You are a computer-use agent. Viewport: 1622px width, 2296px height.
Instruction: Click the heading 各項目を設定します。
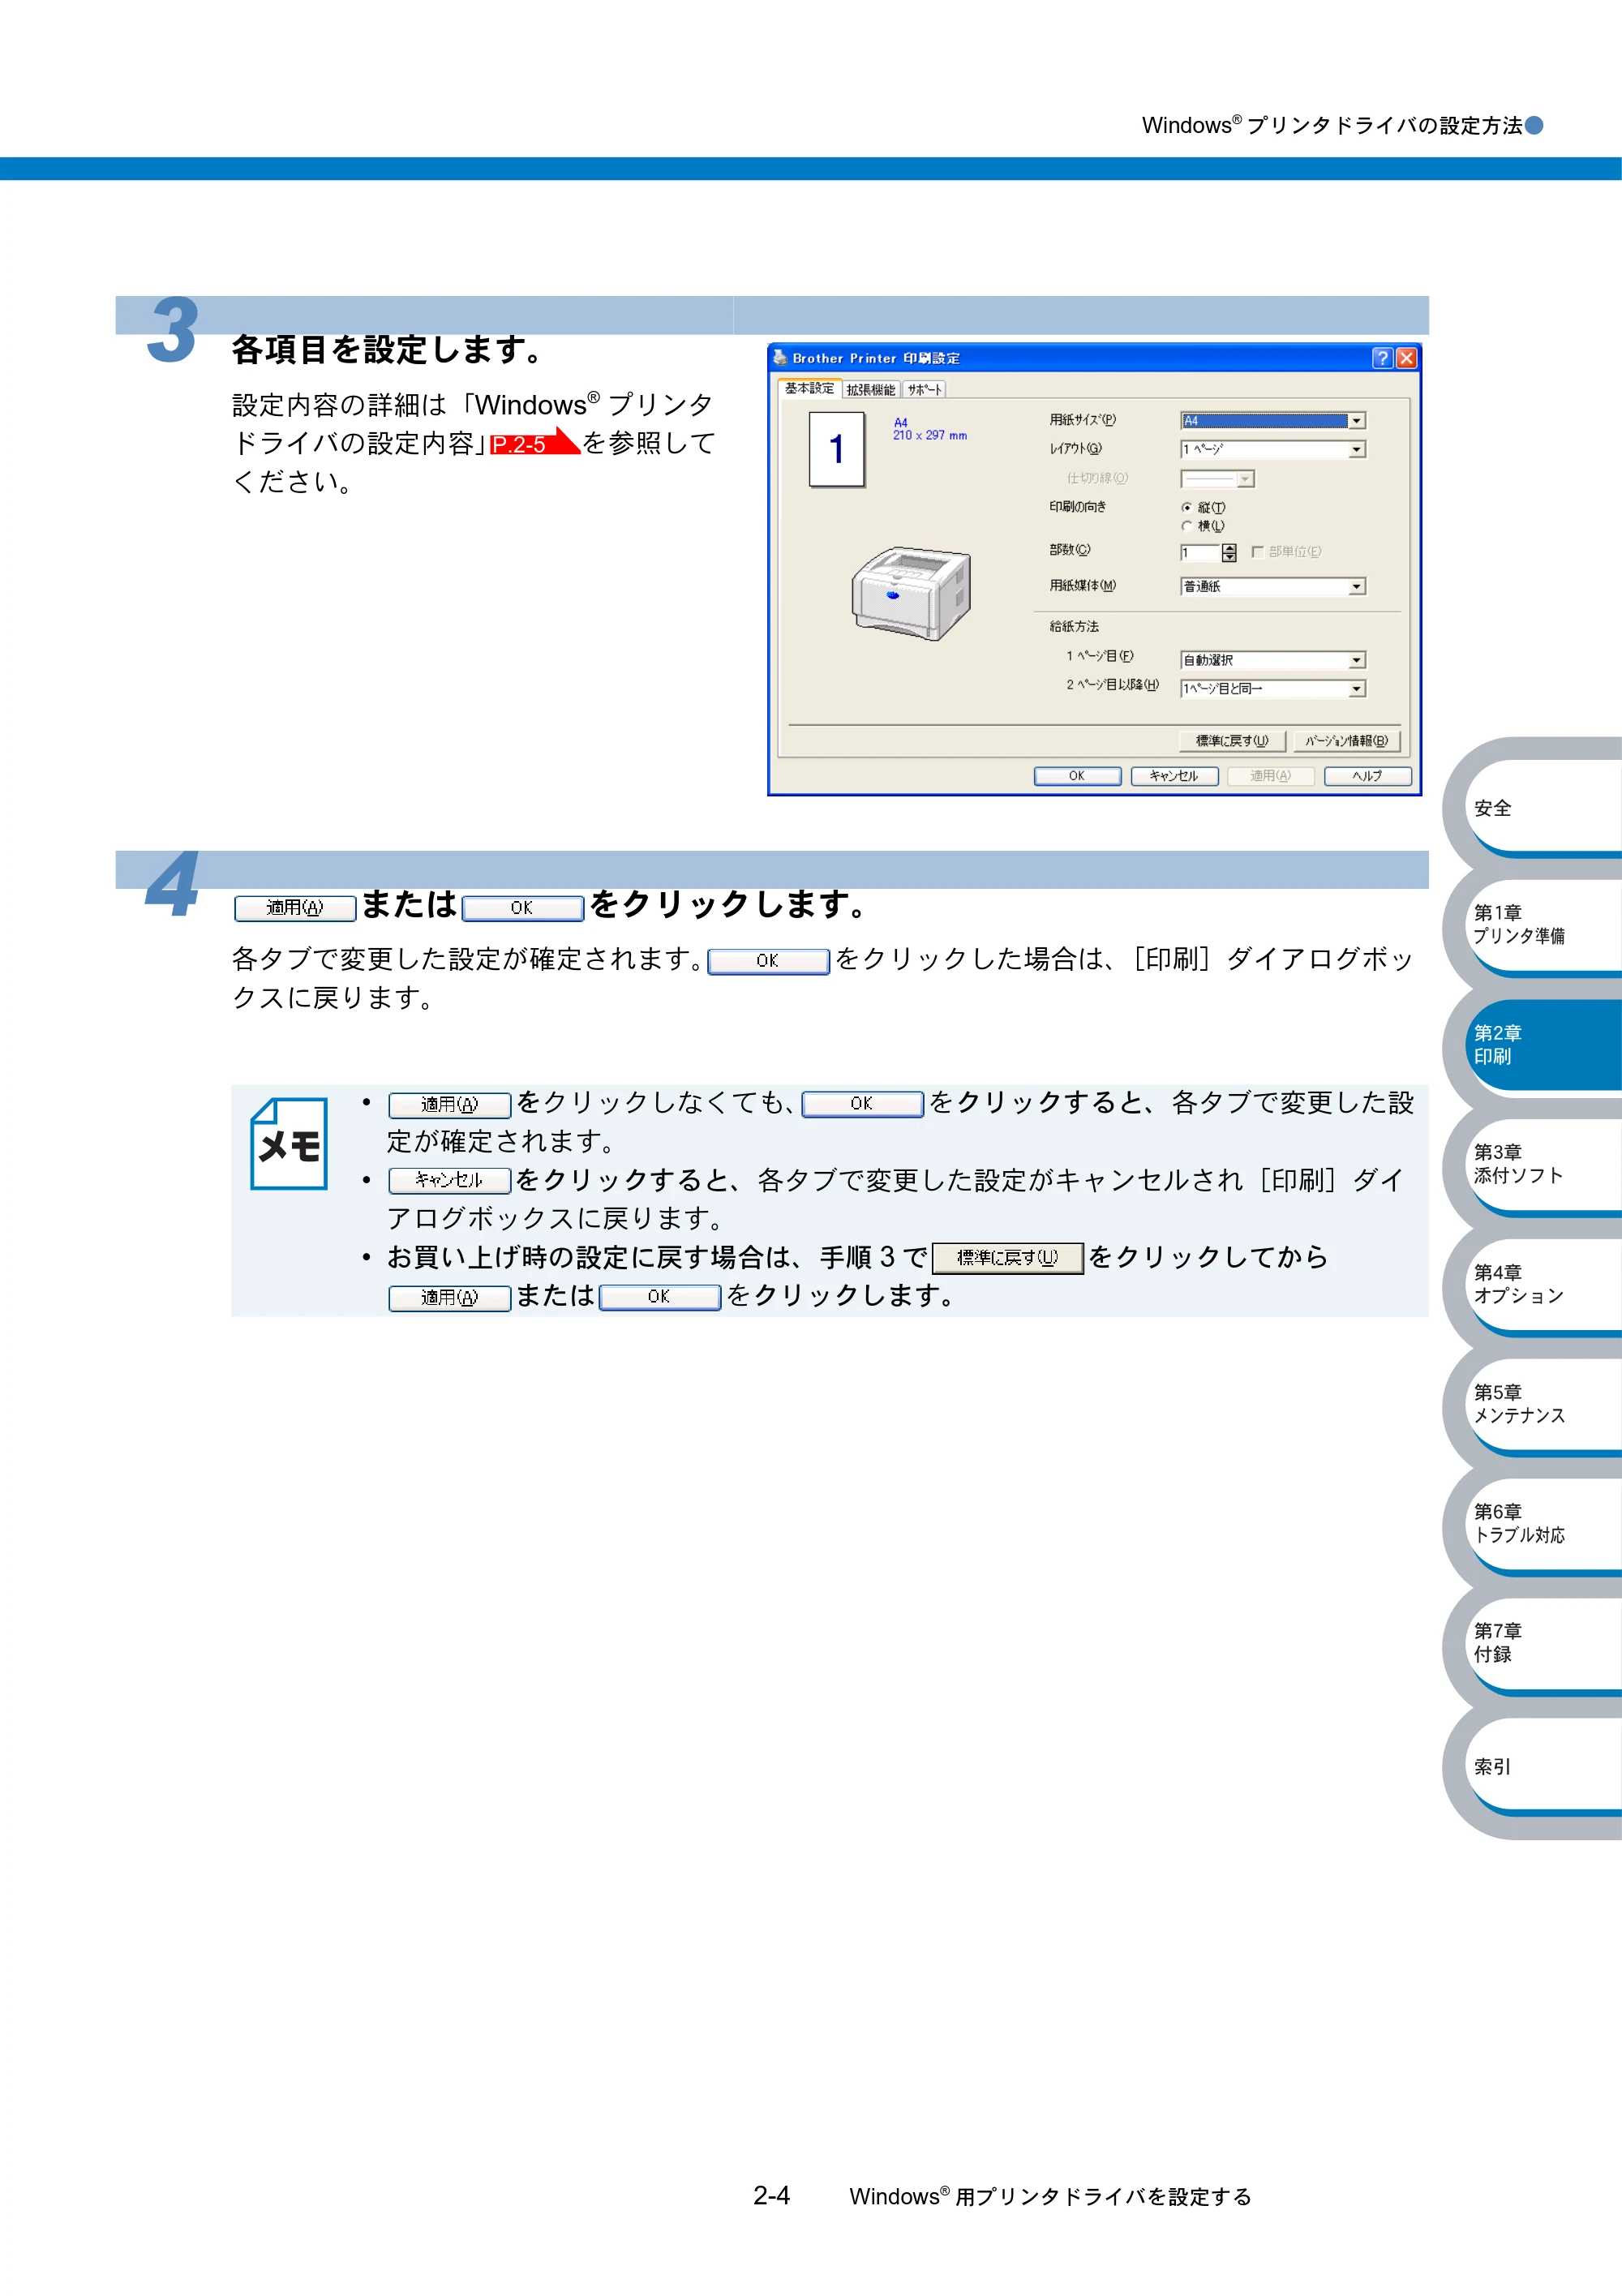click(389, 350)
